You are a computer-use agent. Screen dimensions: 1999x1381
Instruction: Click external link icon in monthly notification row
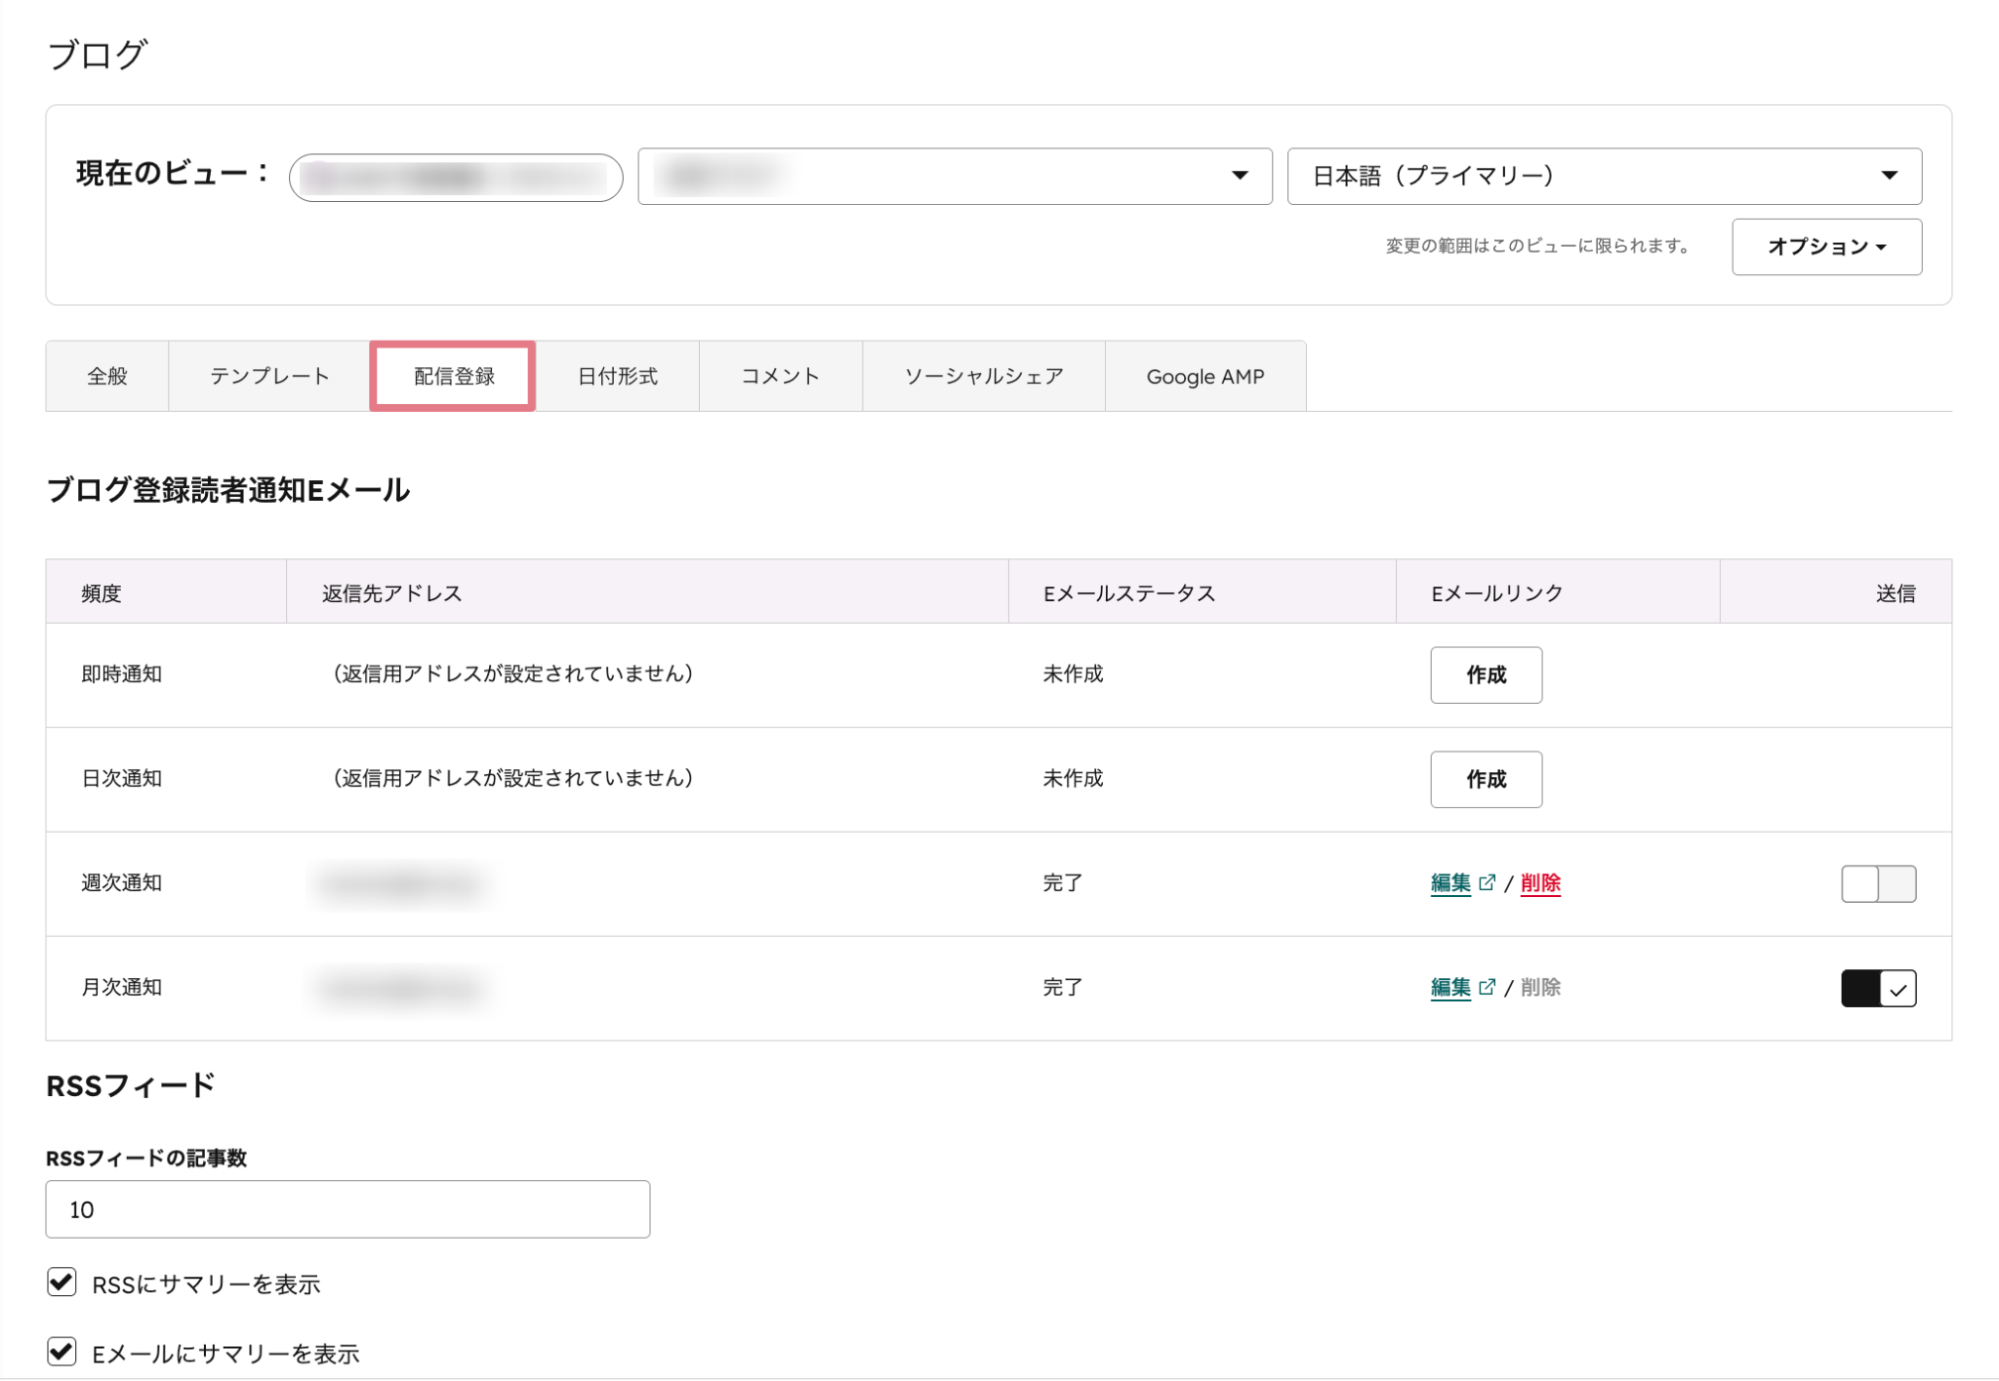[1487, 987]
